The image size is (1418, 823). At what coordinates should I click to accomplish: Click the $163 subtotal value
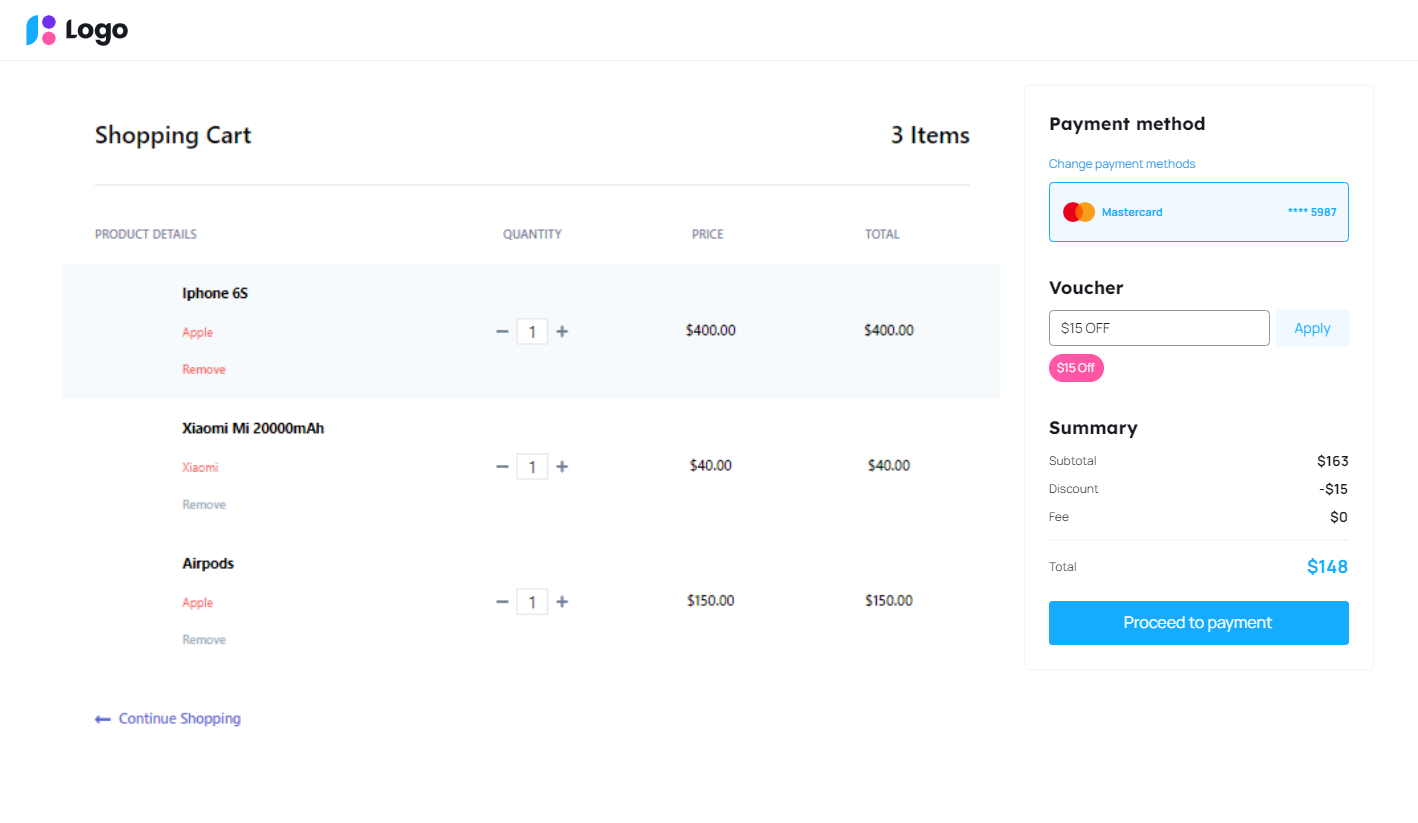pos(1333,461)
